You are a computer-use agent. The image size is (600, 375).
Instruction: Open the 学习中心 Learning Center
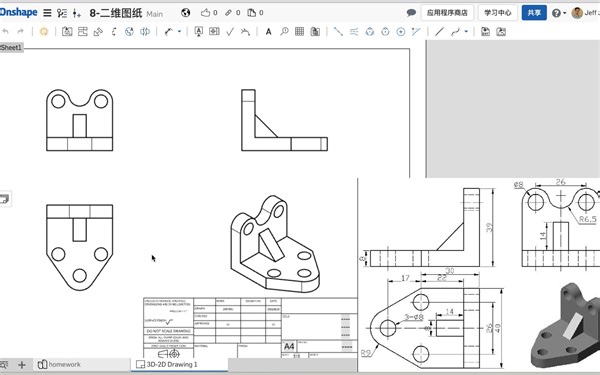click(498, 13)
